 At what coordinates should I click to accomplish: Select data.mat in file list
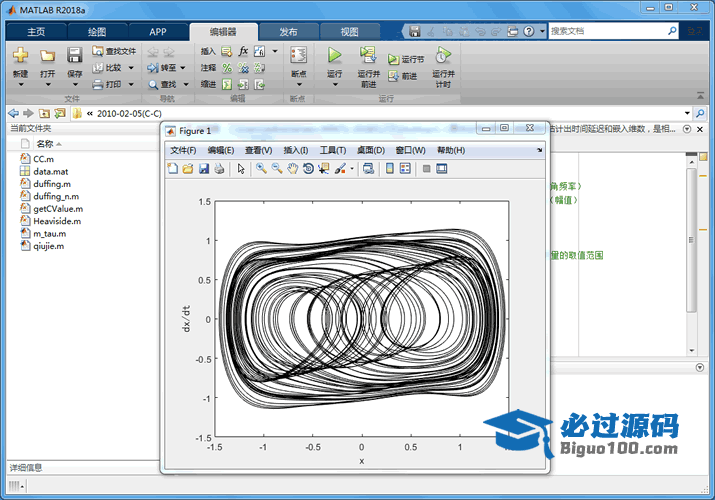pos(51,171)
